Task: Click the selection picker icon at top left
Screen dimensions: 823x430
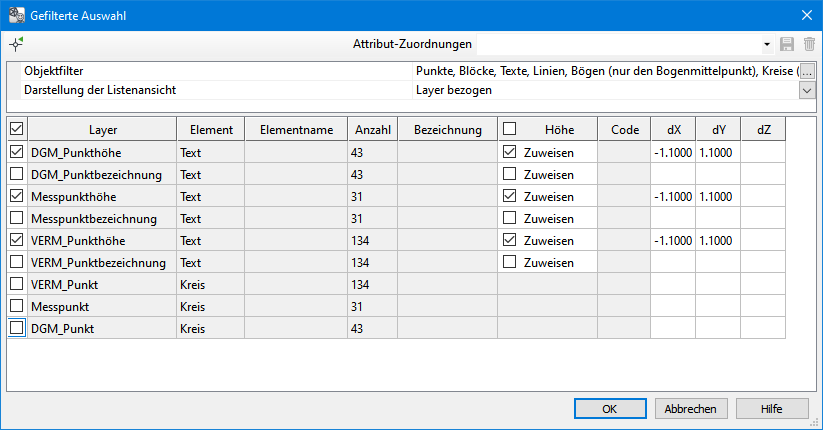Action: 16,44
